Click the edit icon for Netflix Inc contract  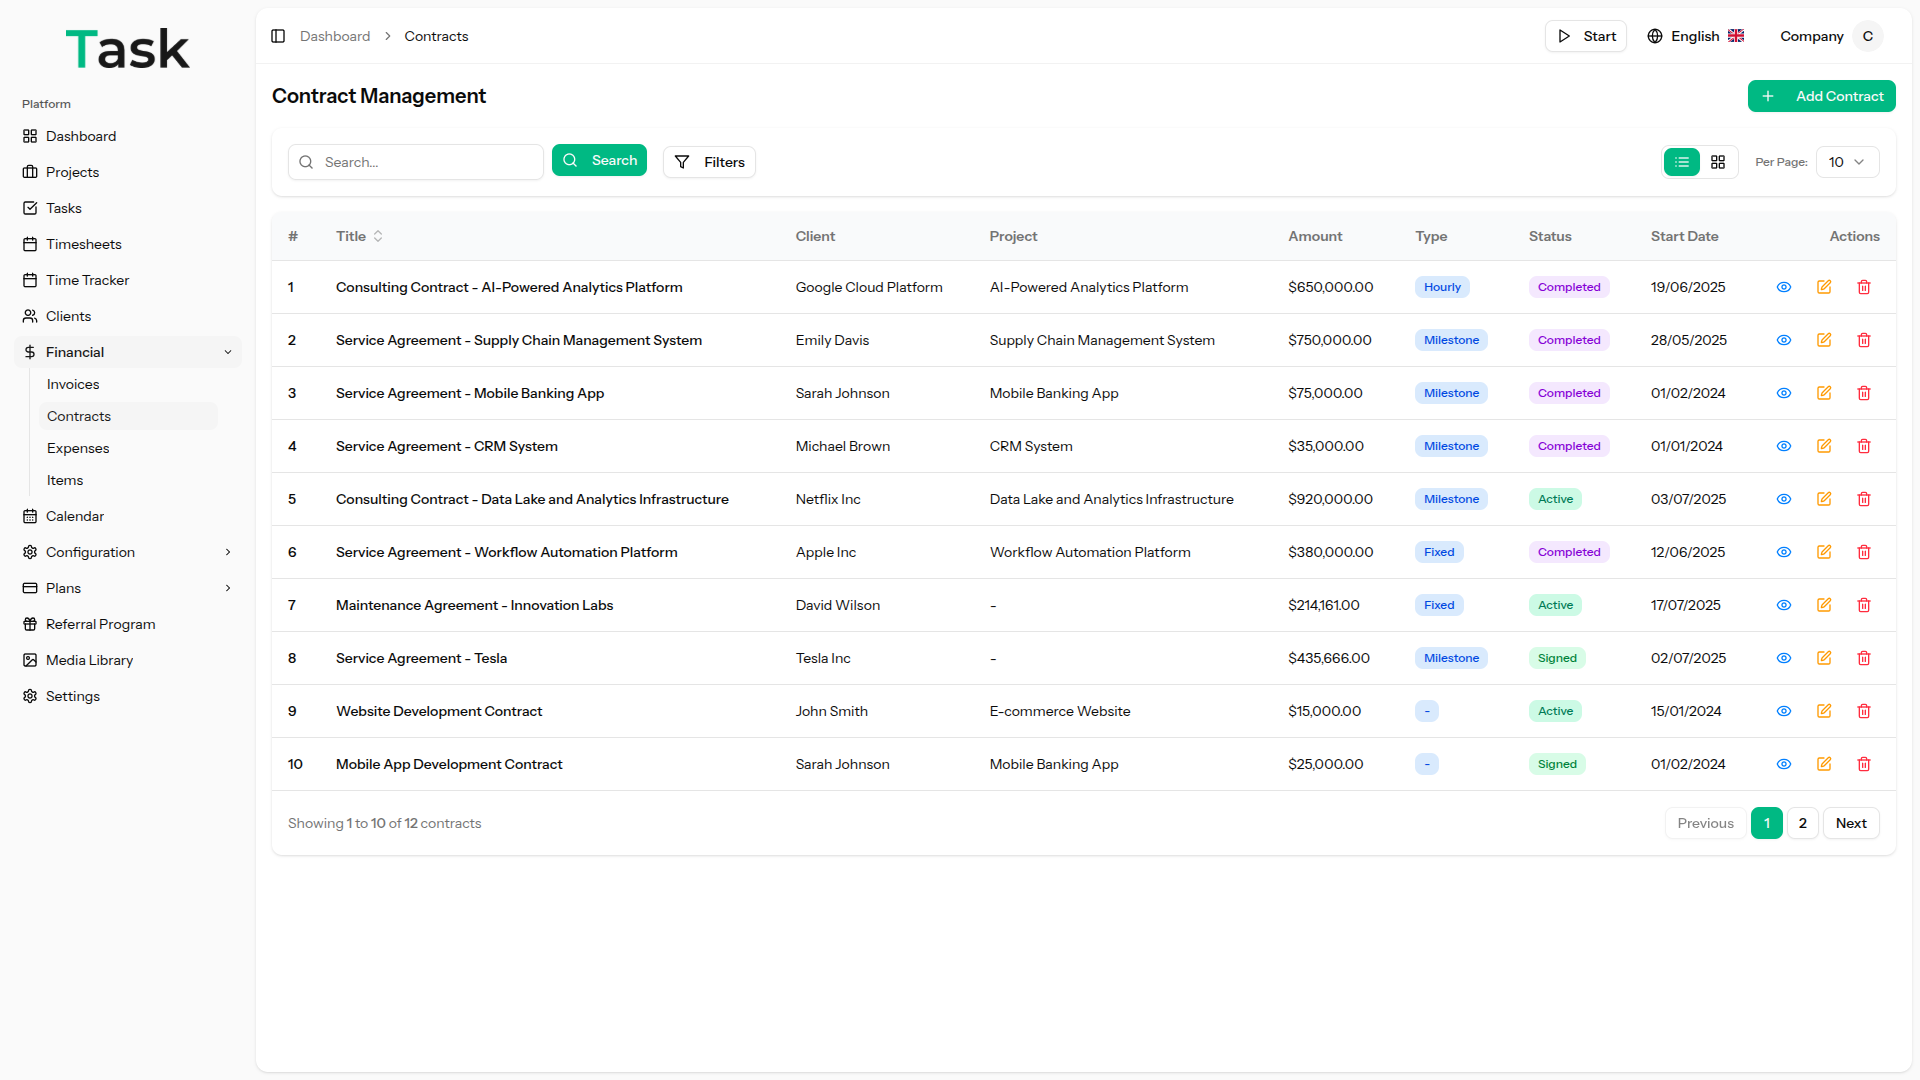1824,499
